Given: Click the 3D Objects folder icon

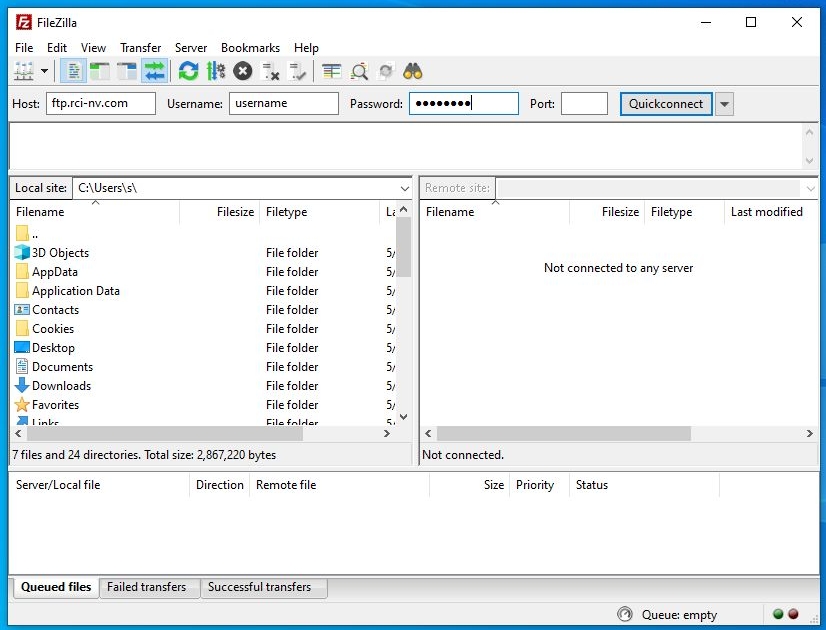Looking at the screenshot, I should pyautogui.click(x=22, y=252).
